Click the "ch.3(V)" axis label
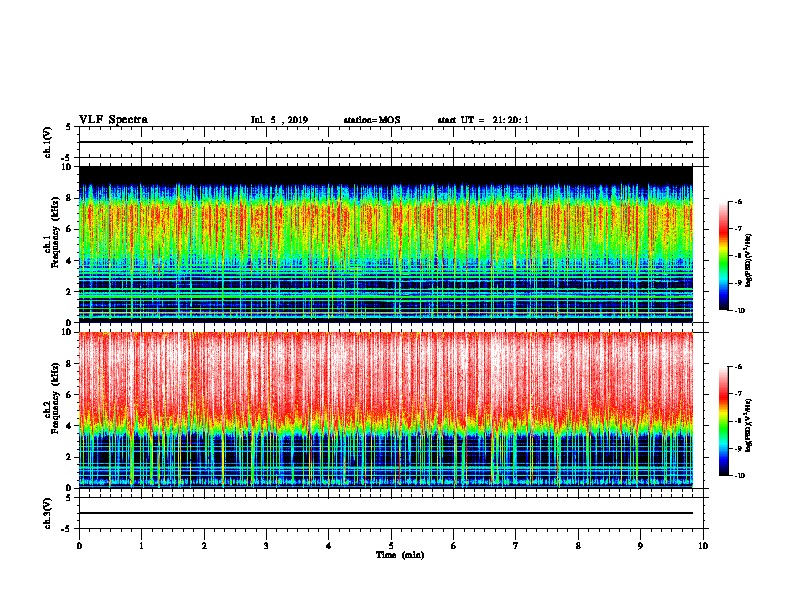Viewport: 792px width, 612px height. point(48,513)
